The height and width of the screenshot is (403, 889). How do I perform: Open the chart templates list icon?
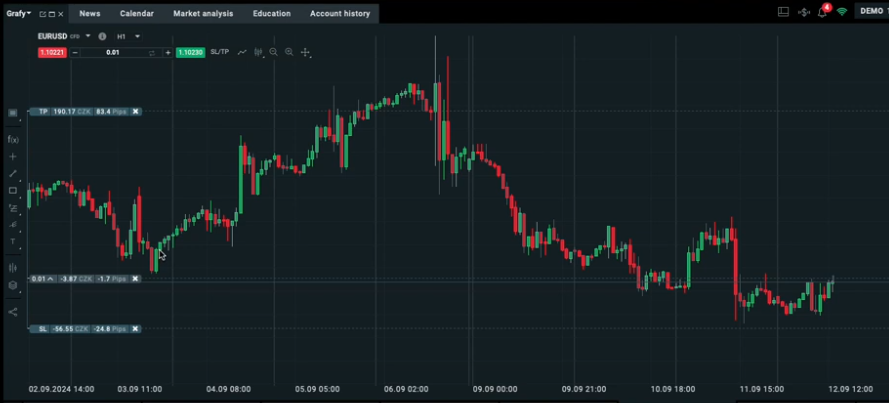click(13, 113)
